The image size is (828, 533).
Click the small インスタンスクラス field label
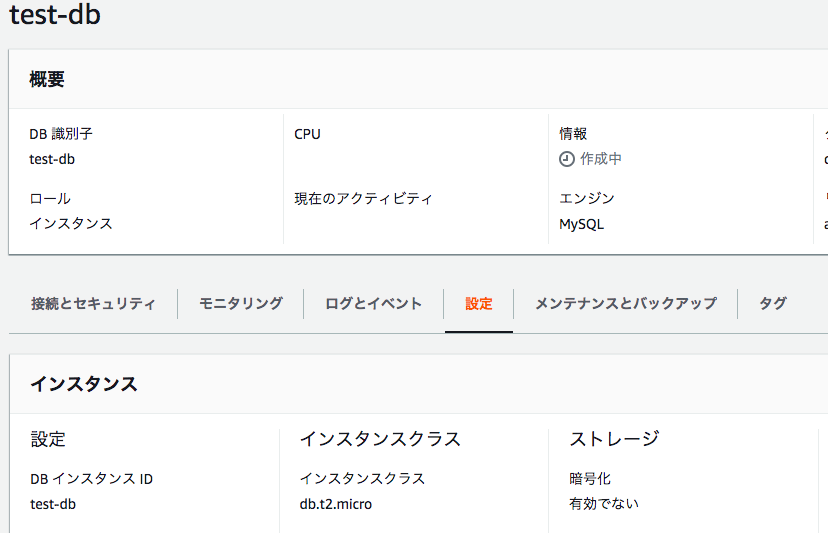click(x=362, y=479)
